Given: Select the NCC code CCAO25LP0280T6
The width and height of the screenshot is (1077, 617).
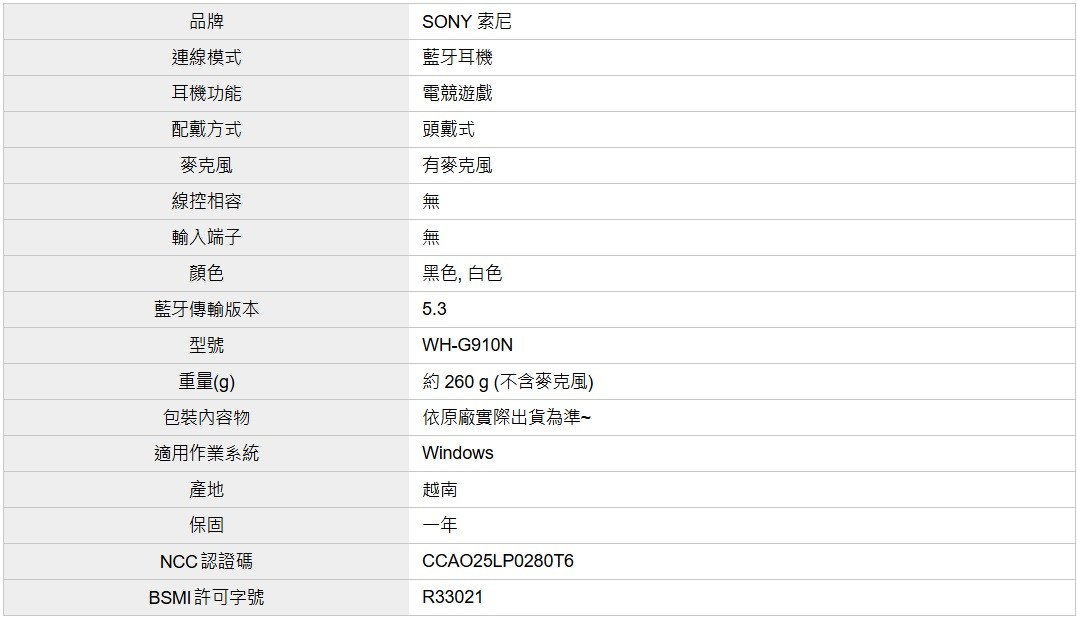Looking at the screenshot, I should click(x=497, y=562).
